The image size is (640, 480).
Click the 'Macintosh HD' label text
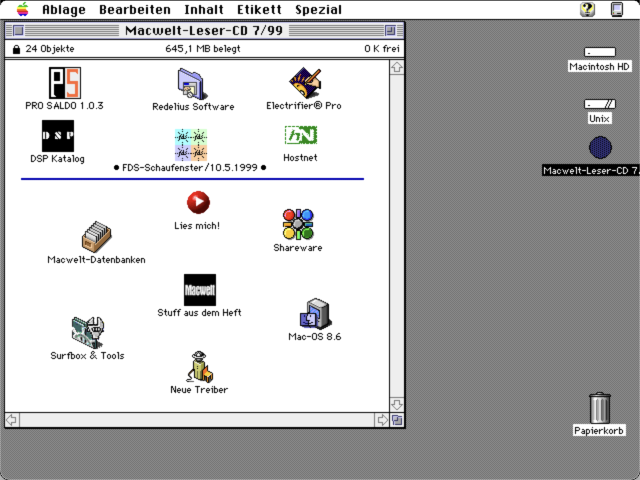click(600, 67)
